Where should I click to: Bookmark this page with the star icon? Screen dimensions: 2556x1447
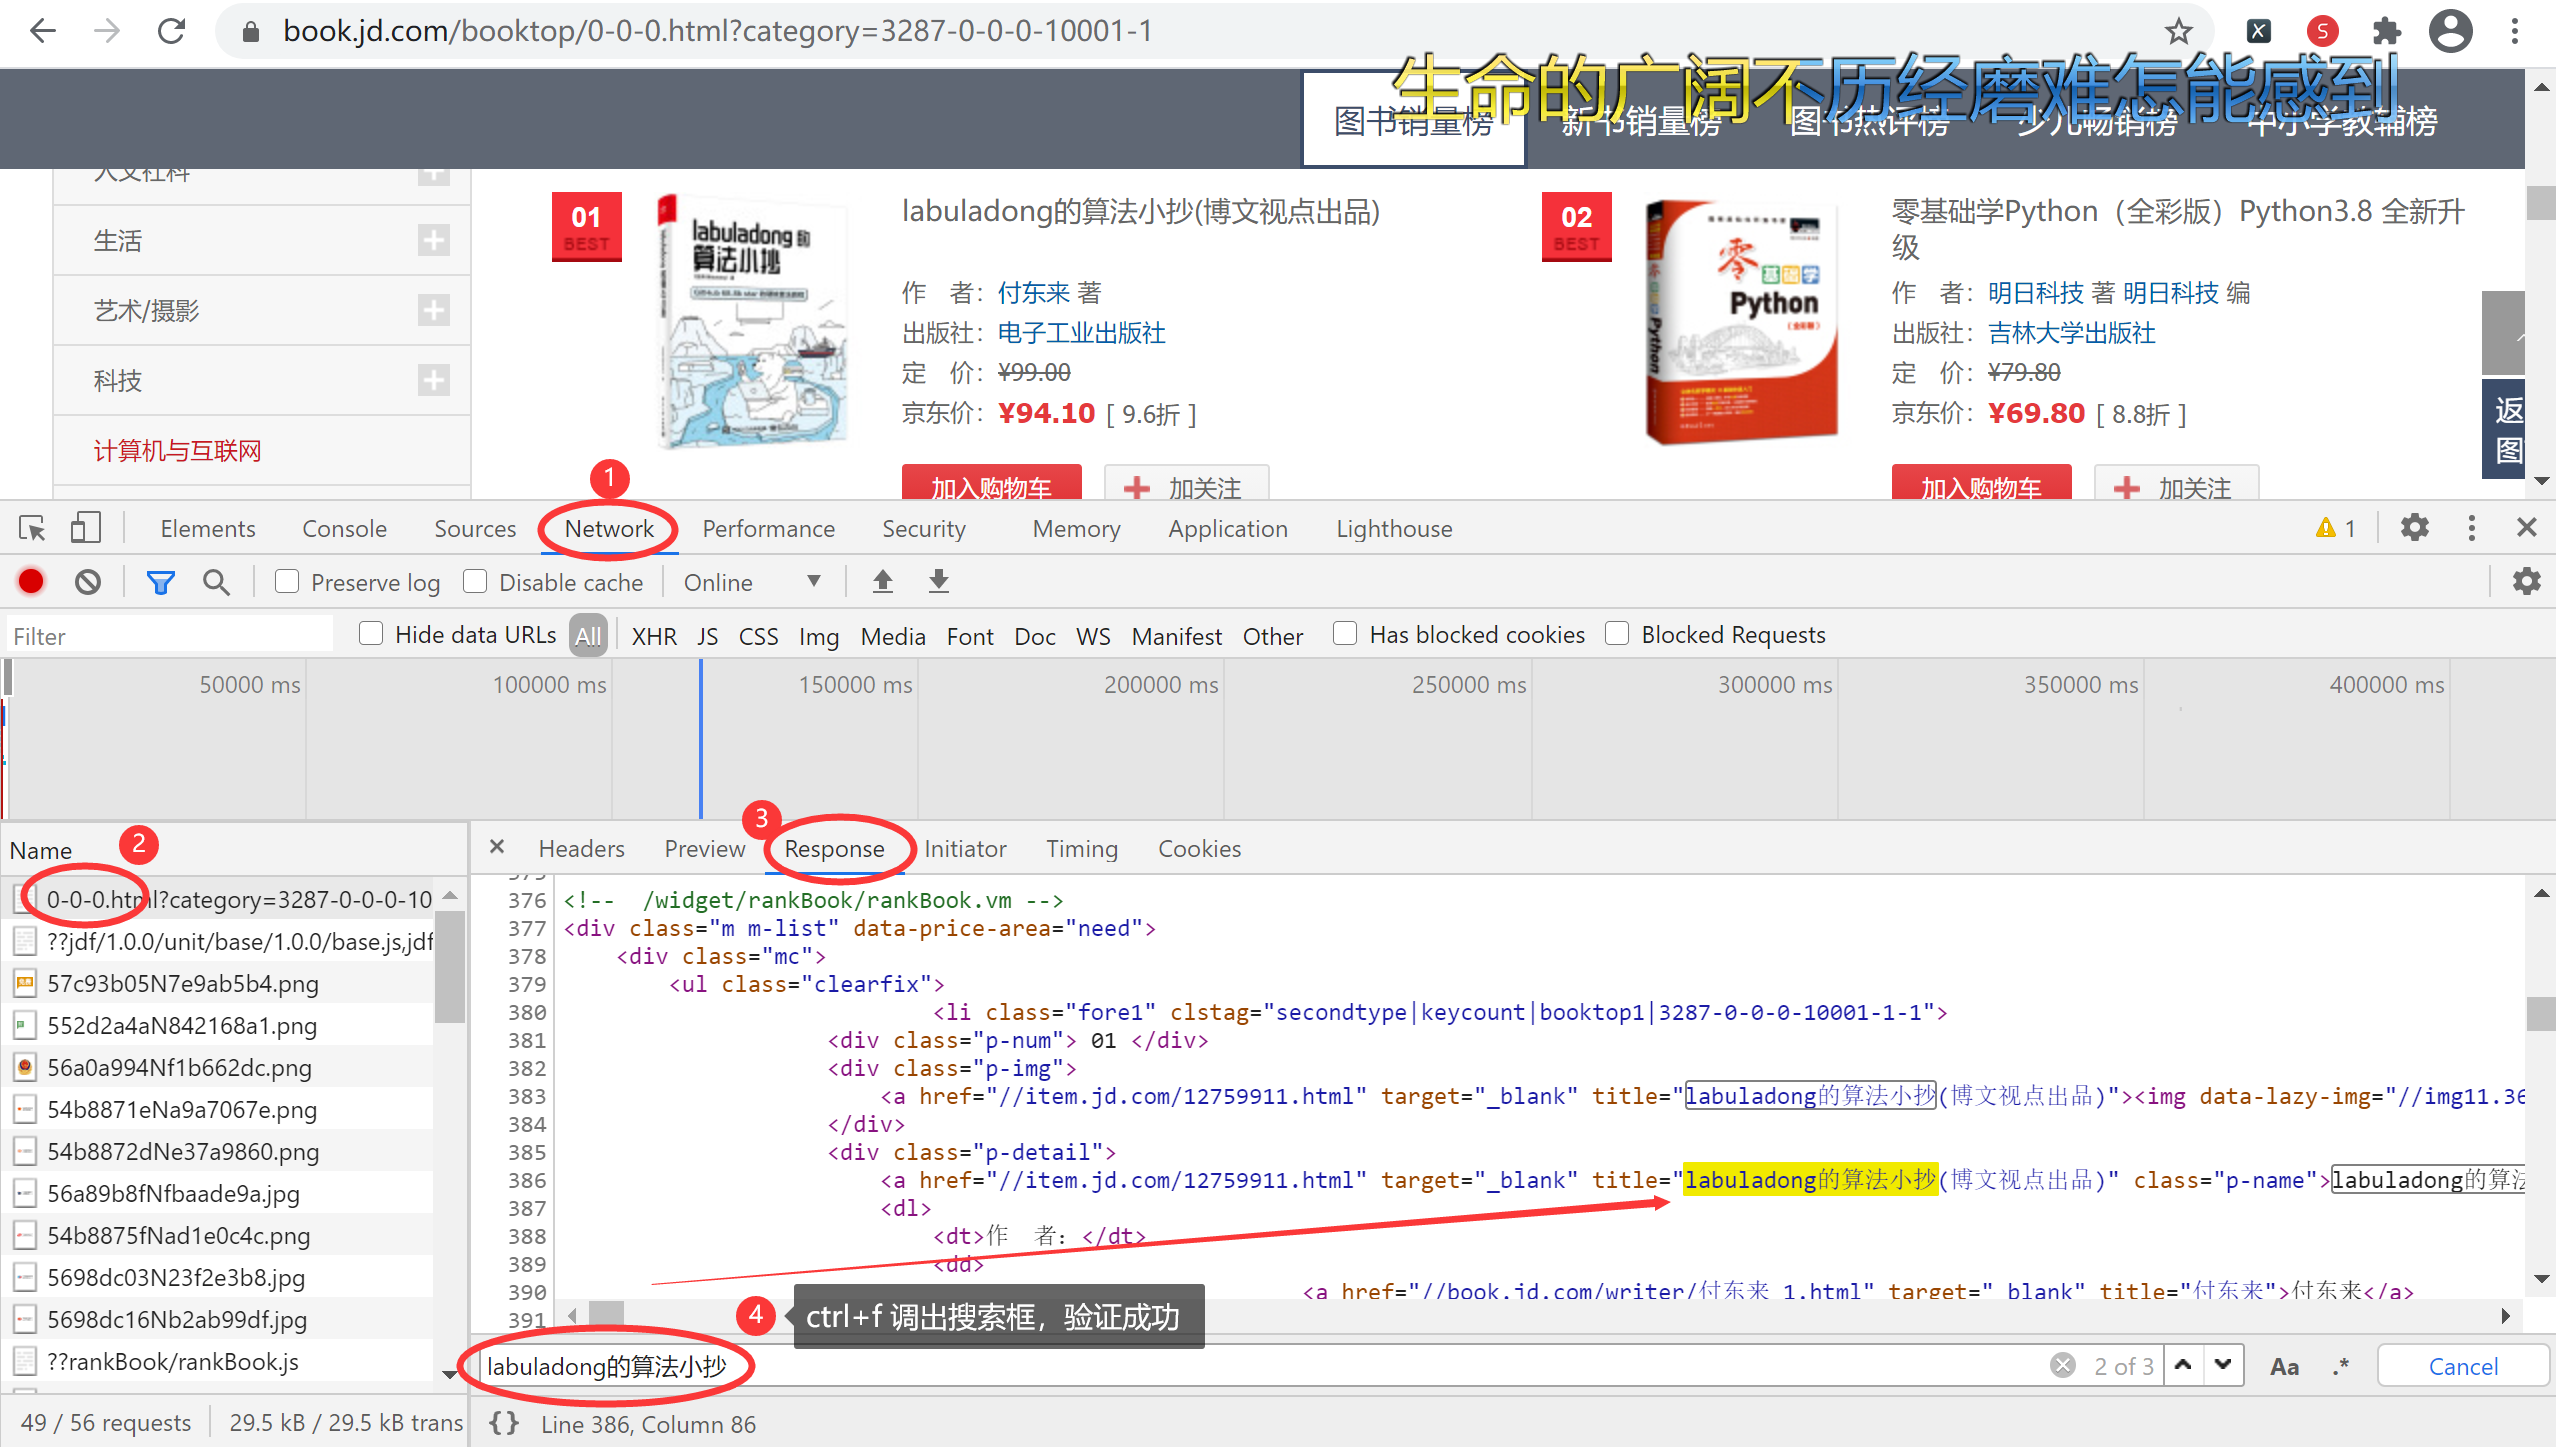2178,31
